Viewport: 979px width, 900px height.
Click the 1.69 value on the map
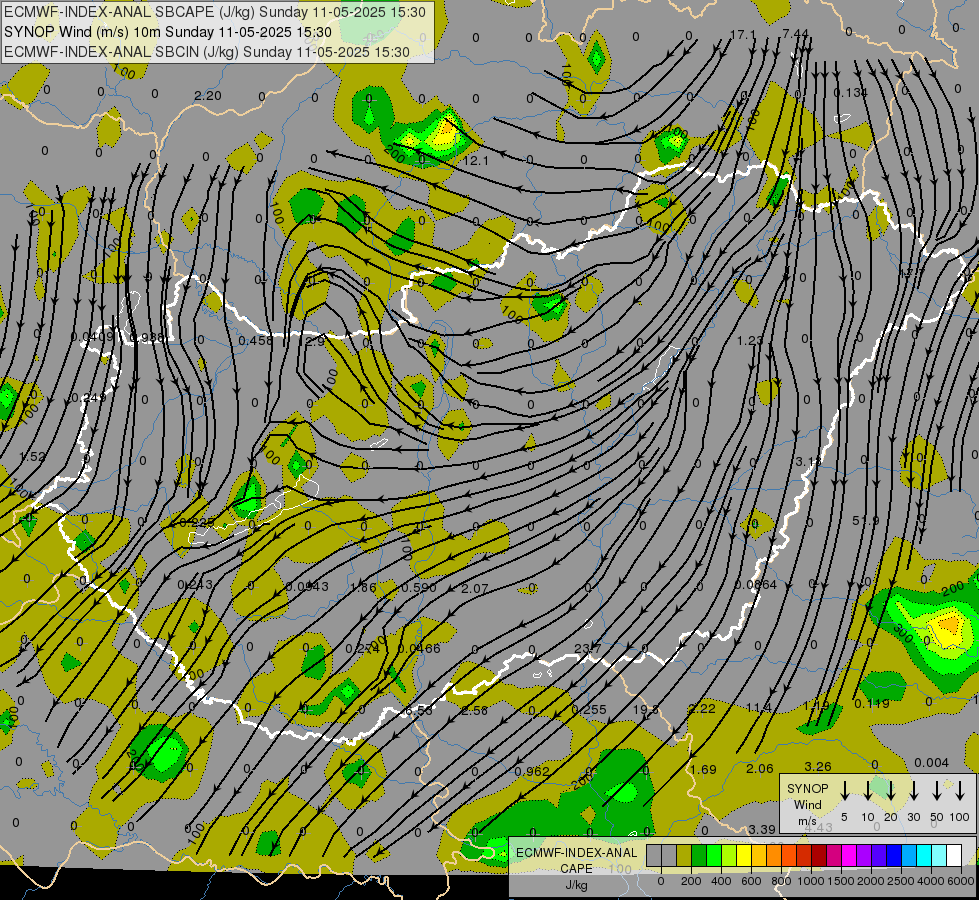click(x=703, y=769)
